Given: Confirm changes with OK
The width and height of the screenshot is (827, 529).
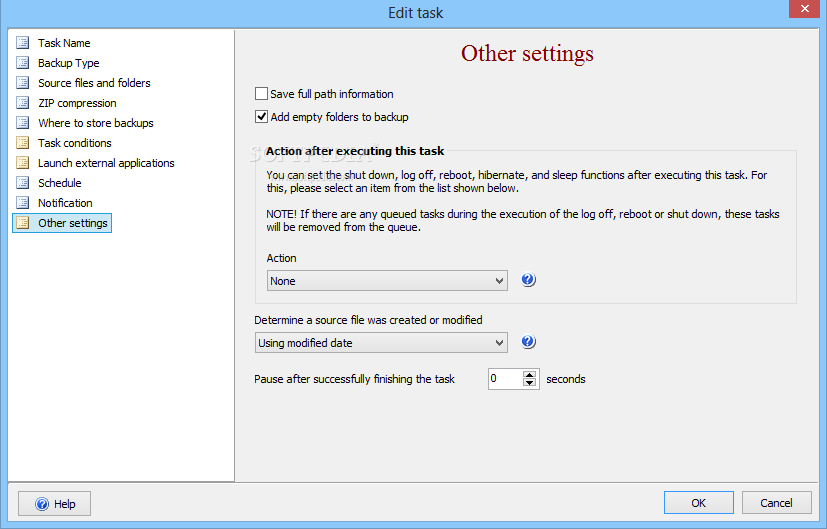Looking at the screenshot, I should [698, 503].
